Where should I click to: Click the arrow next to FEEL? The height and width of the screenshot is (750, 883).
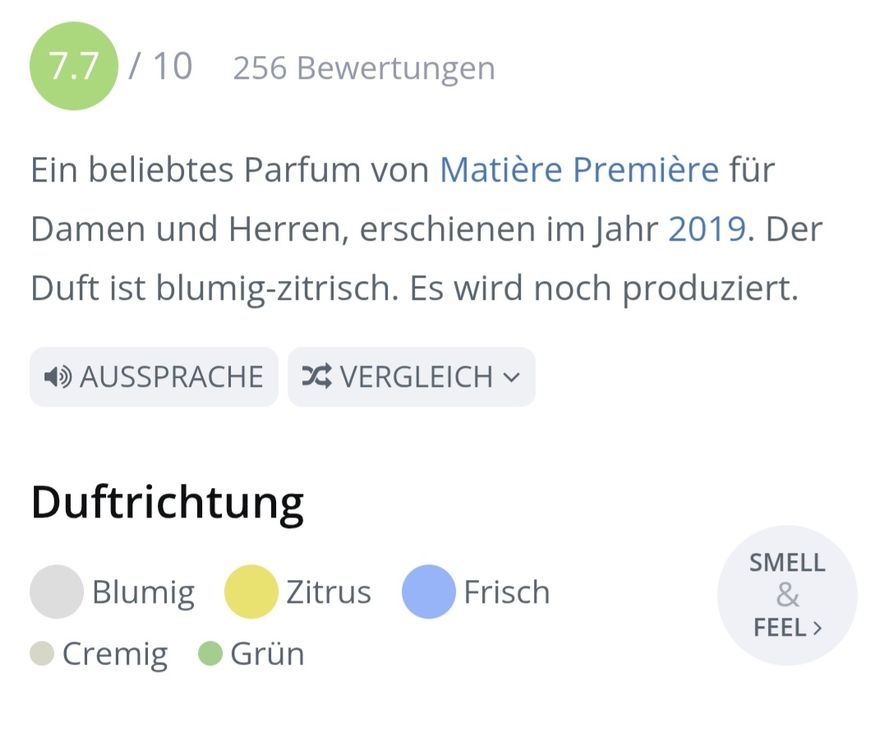click(x=818, y=628)
